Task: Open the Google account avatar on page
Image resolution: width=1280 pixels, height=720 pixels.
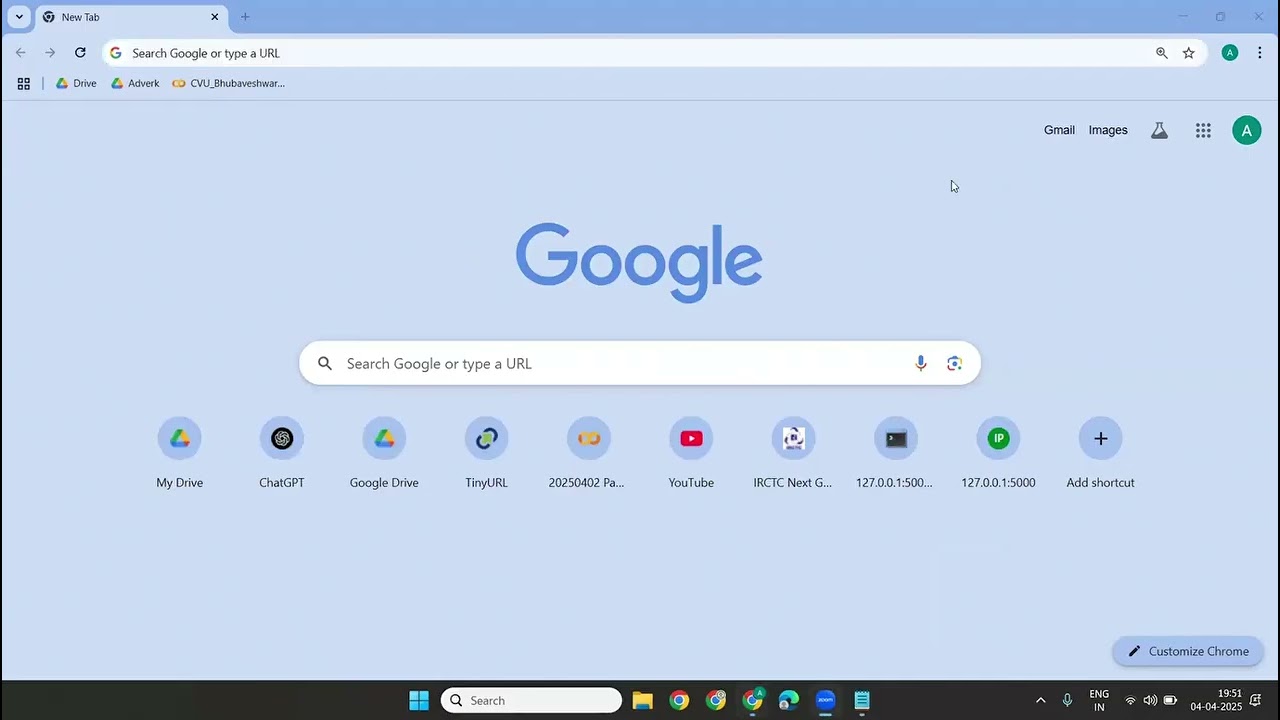Action: tap(1246, 130)
